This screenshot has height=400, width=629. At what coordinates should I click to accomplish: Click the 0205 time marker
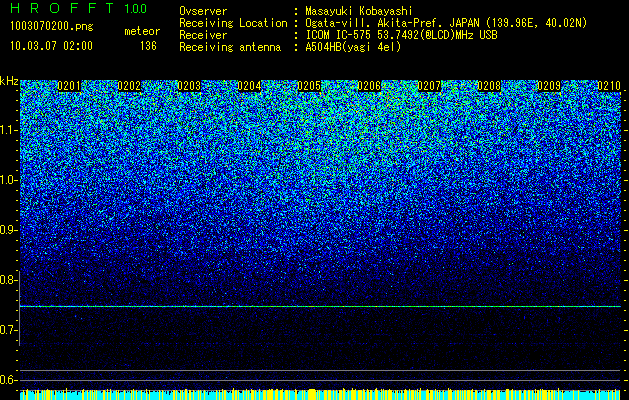(x=309, y=86)
